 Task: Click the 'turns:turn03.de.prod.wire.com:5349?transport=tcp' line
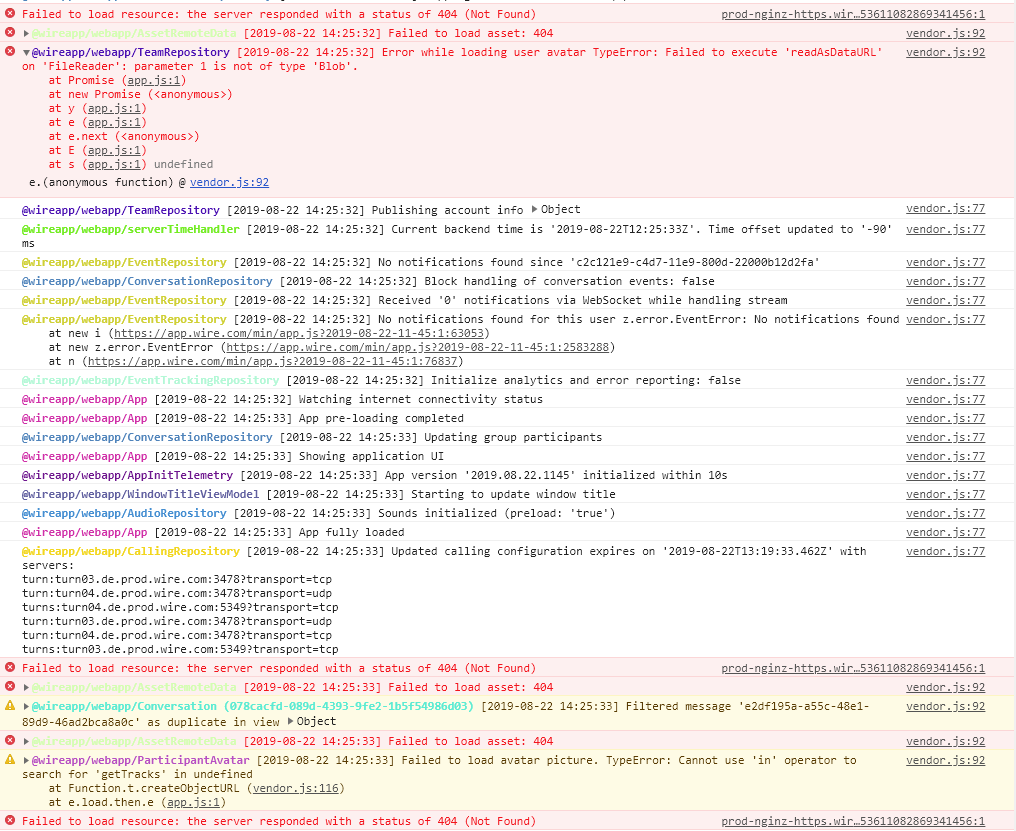[x=180, y=649]
